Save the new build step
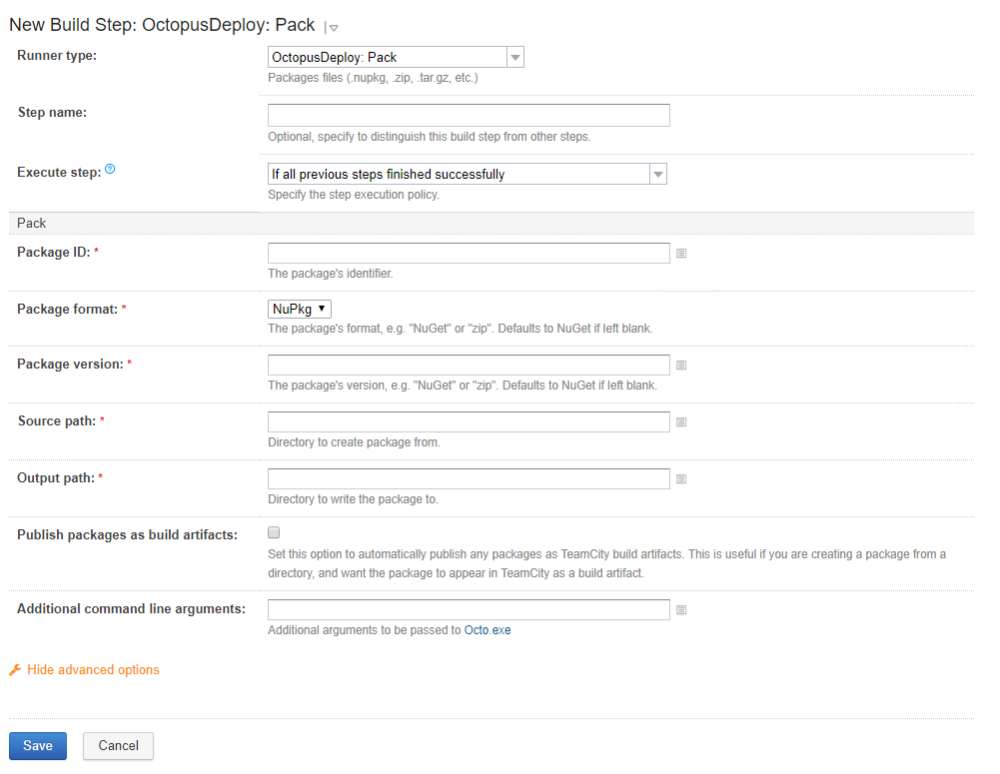Image resolution: width=1000 pixels, height=774 pixels. [x=38, y=746]
